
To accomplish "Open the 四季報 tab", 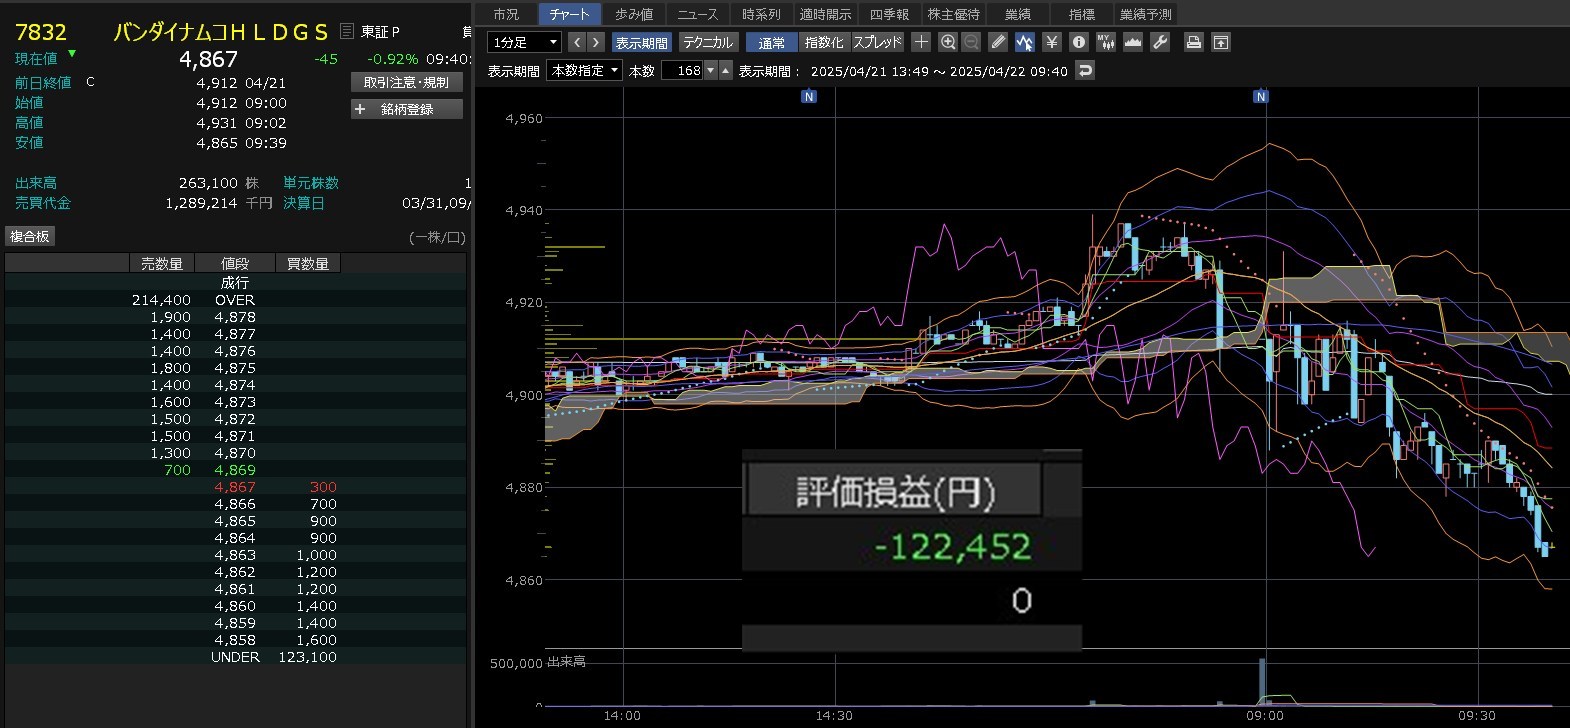I will point(889,14).
